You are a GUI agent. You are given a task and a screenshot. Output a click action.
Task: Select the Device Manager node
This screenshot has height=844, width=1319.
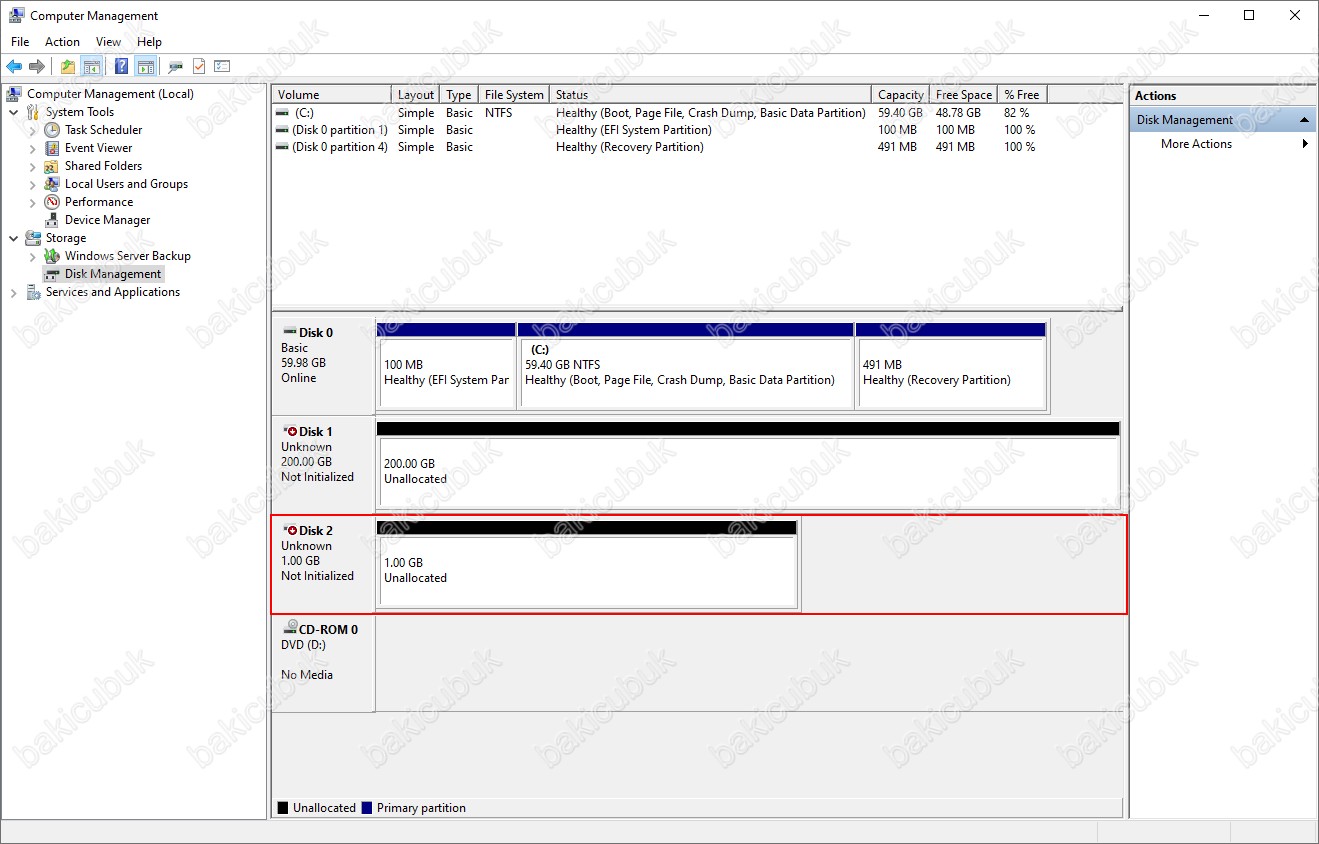[x=107, y=220]
